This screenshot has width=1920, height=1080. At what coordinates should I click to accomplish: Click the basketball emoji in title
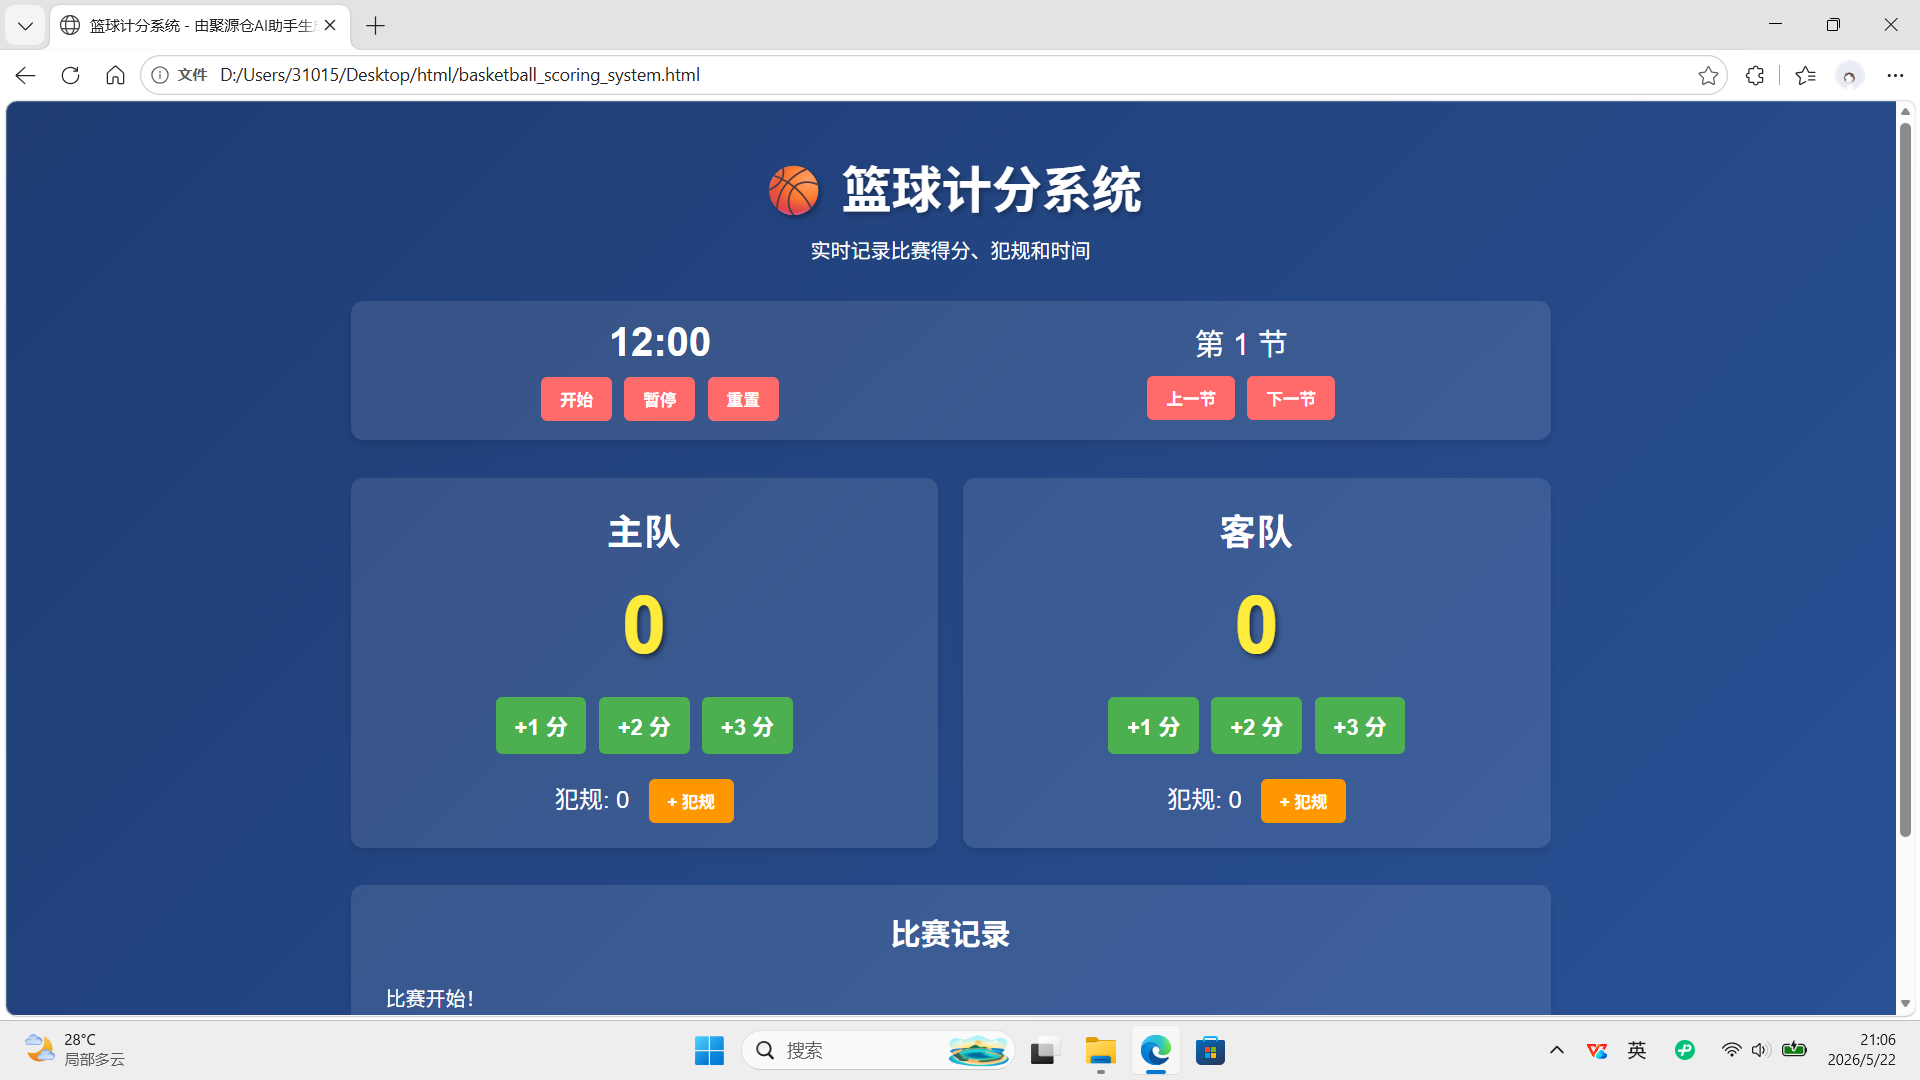pyautogui.click(x=794, y=190)
